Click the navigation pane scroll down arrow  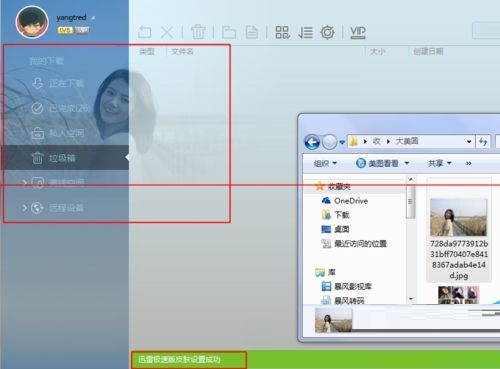tap(411, 299)
